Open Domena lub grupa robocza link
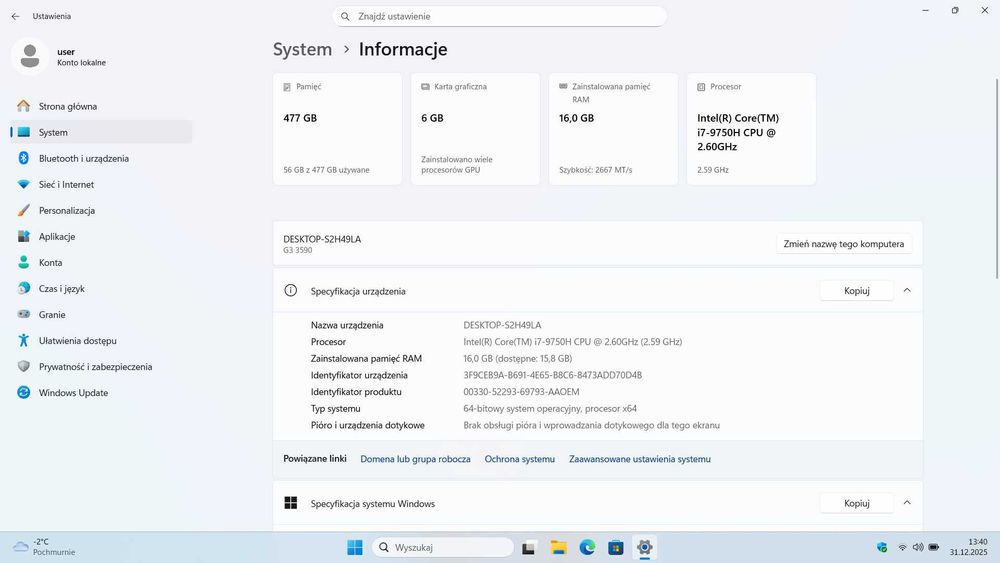1000x563 pixels. point(415,459)
